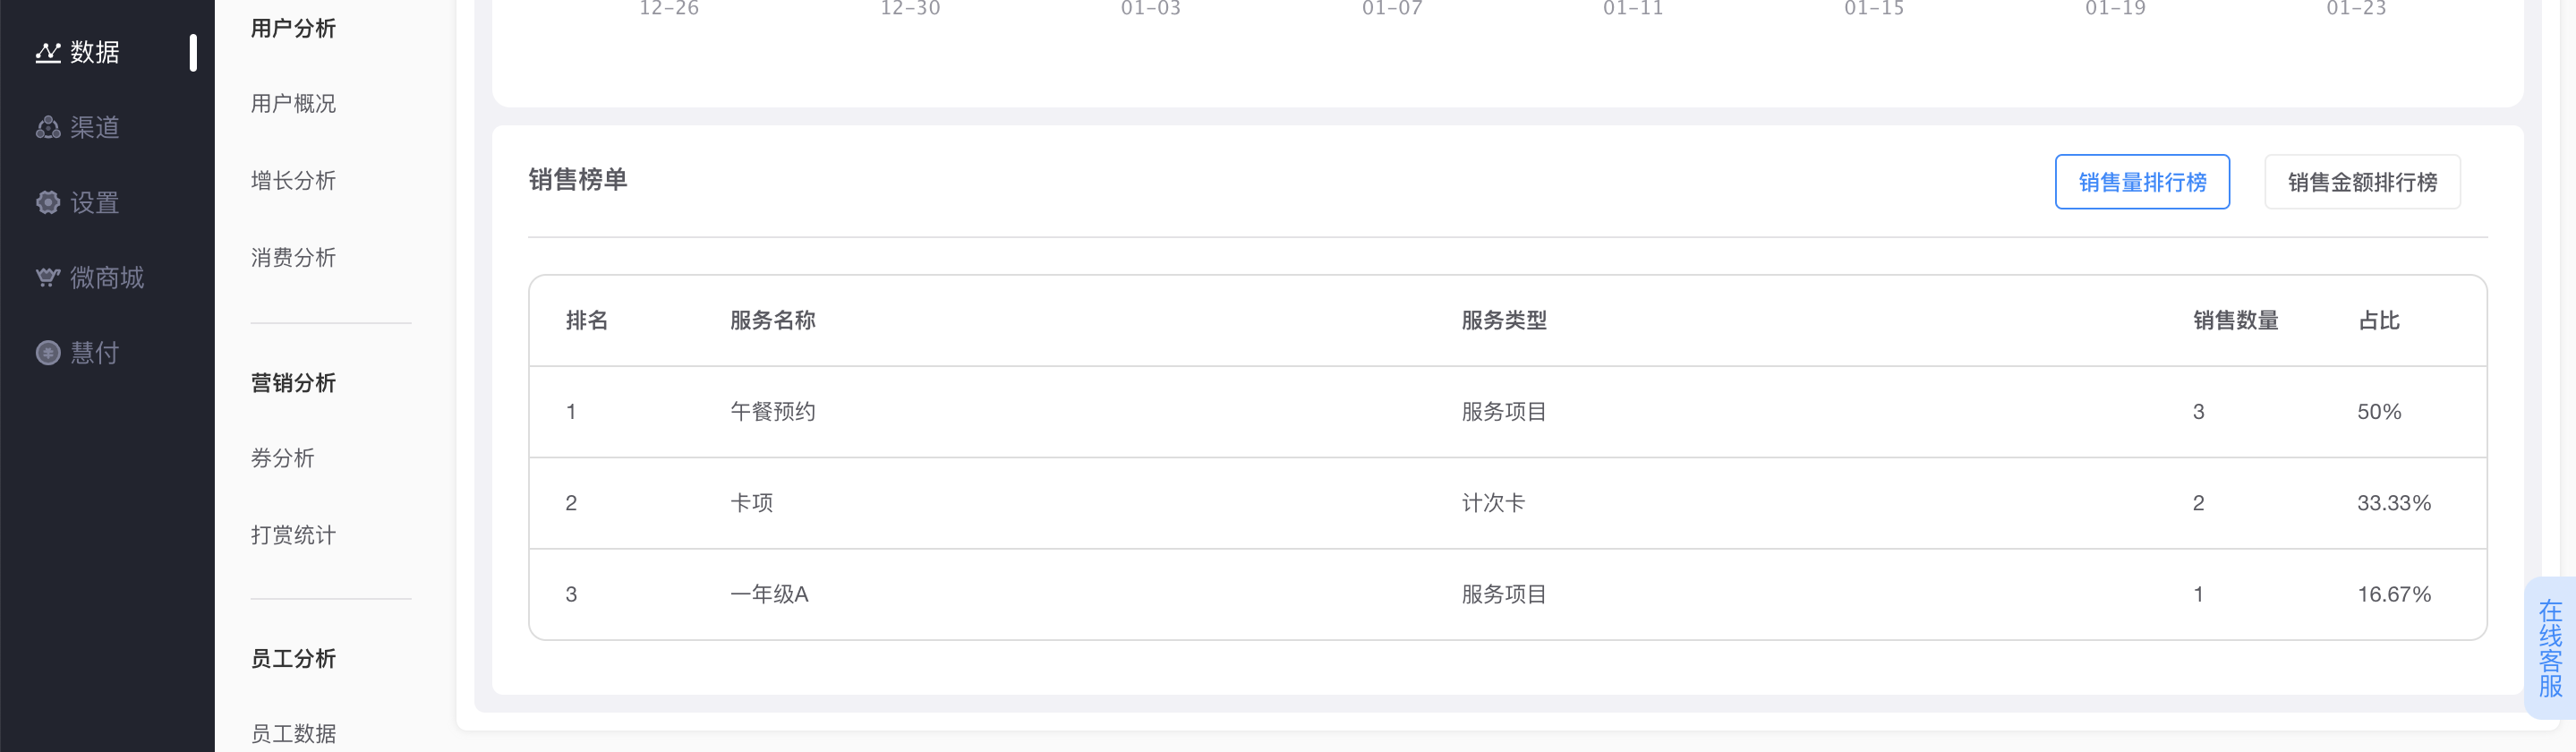Click the 销售数量 column header

coord(2235,321)
